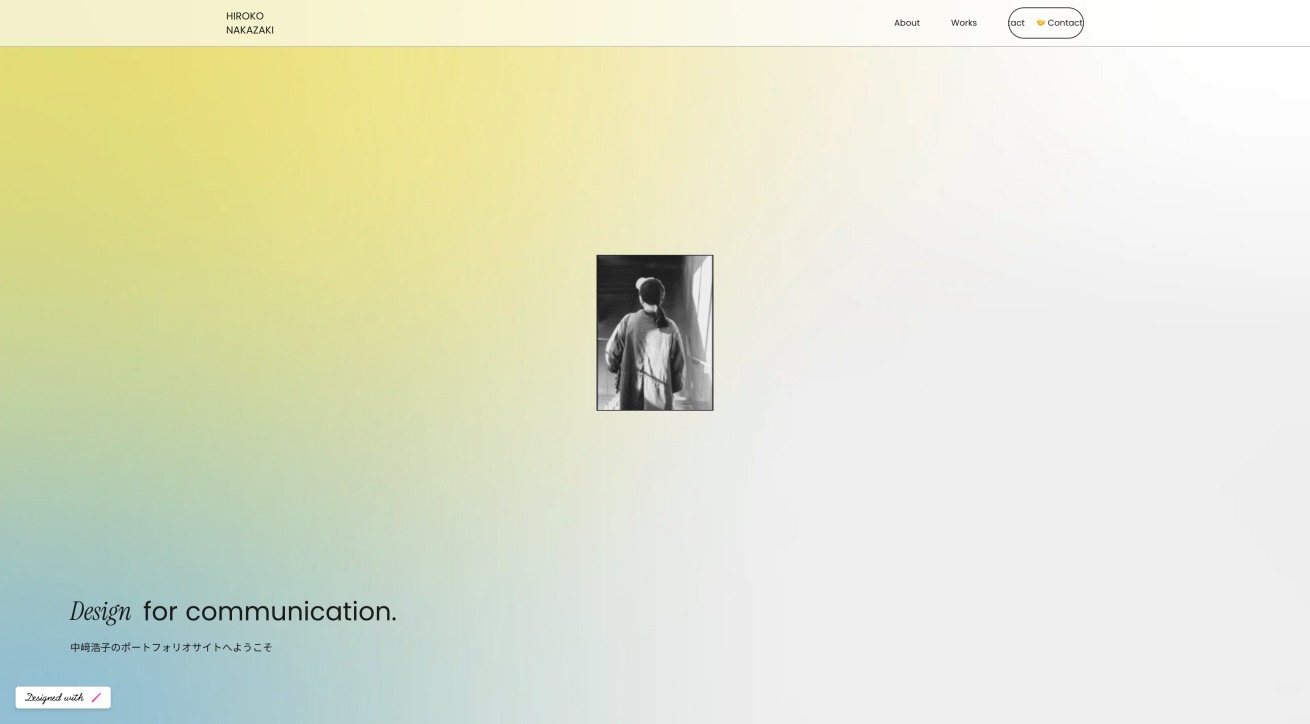The height and width of the screenshot is (724, 1310).
Task: Select the Japanese welcome subtitle text
Action: tap(170, 647)
